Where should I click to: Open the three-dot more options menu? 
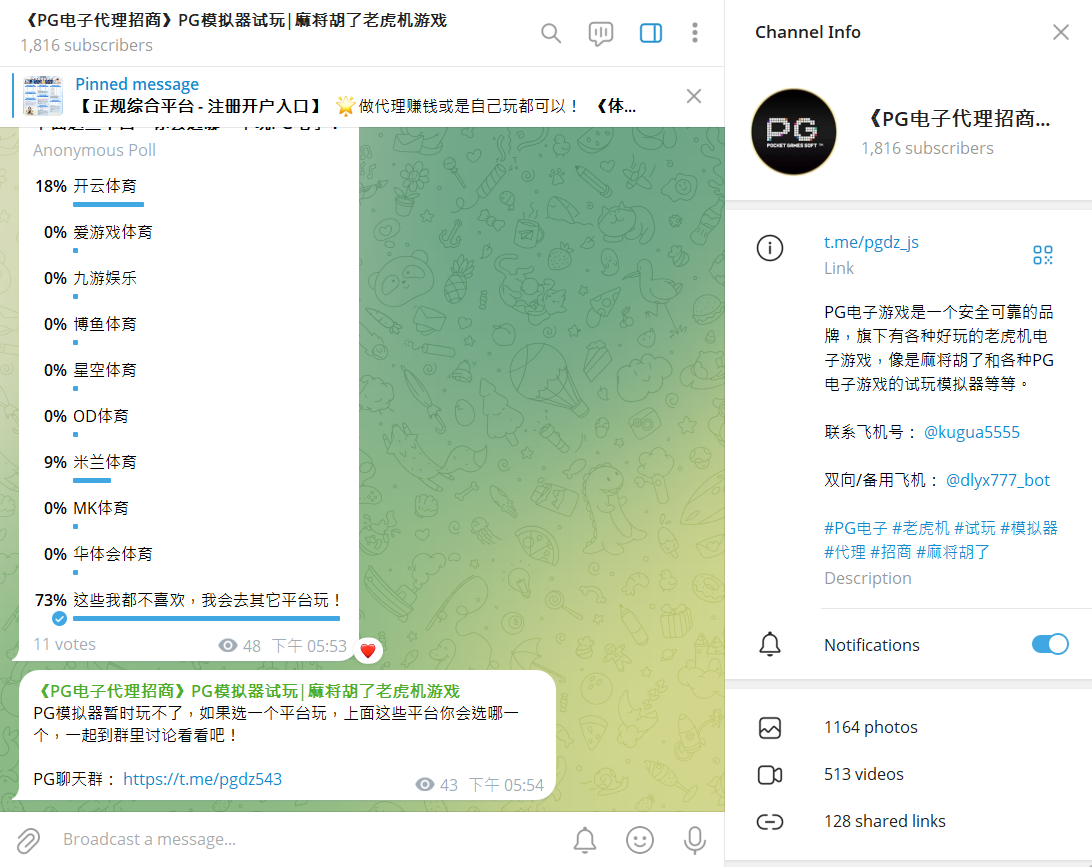click(694, 33)
